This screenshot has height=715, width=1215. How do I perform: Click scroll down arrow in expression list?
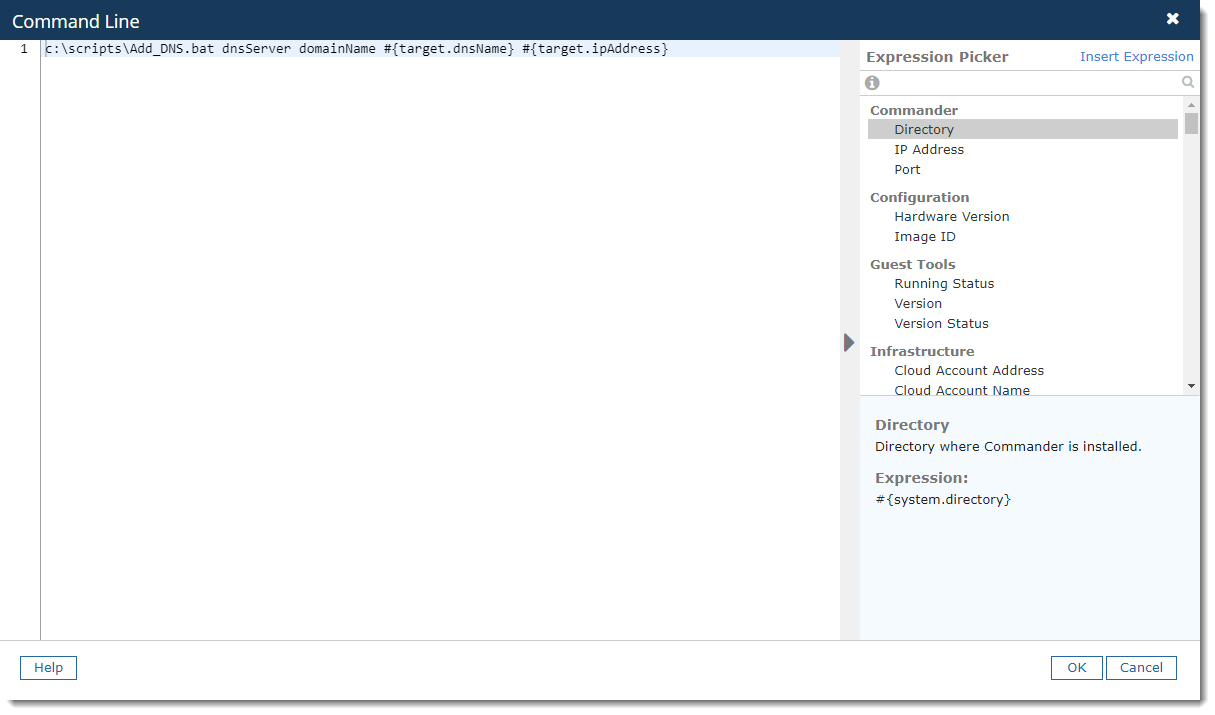(x=1191, y=385)
